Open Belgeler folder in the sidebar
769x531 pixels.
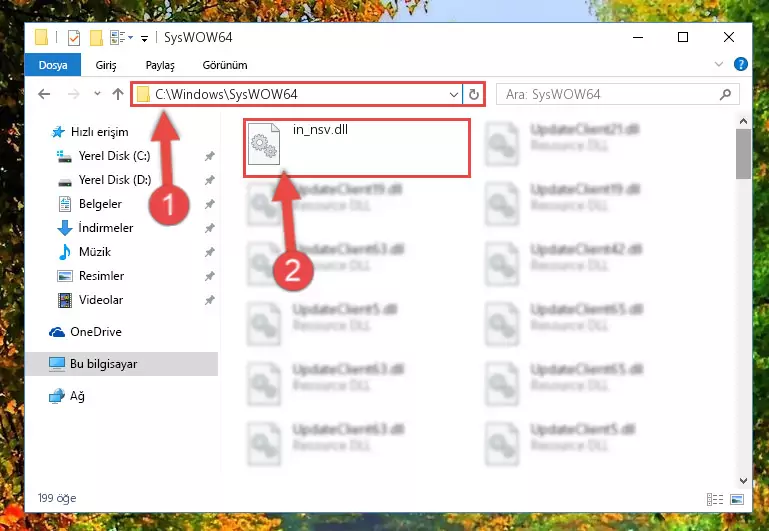[x=100, y=204]
